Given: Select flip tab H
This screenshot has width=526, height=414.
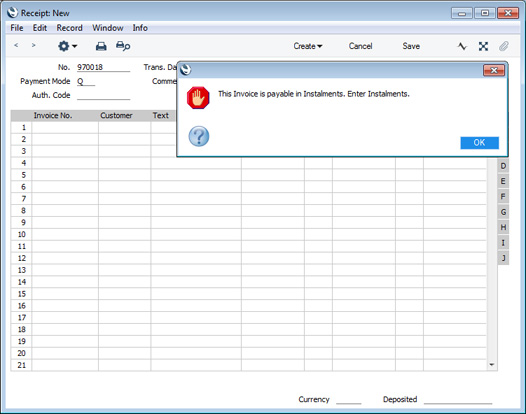Looking at the screenshot, I should click(x=503, y=227).
